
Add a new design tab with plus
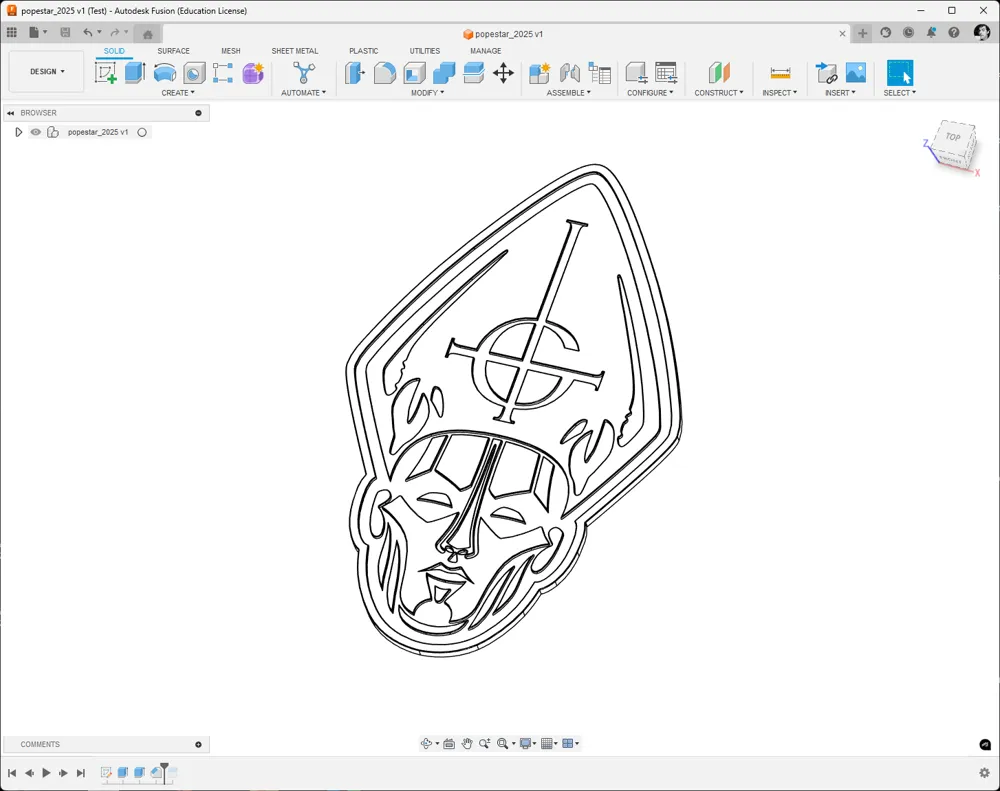click(x=862, y=33)
